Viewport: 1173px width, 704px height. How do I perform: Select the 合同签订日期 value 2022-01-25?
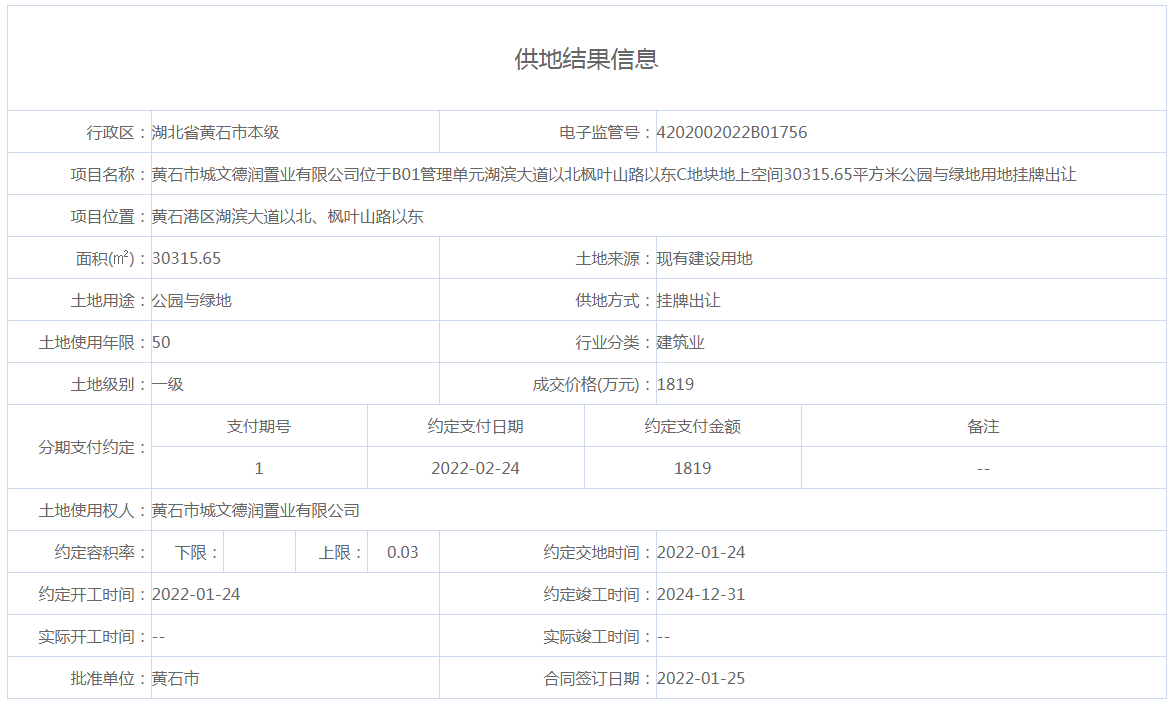click(701, 679)
